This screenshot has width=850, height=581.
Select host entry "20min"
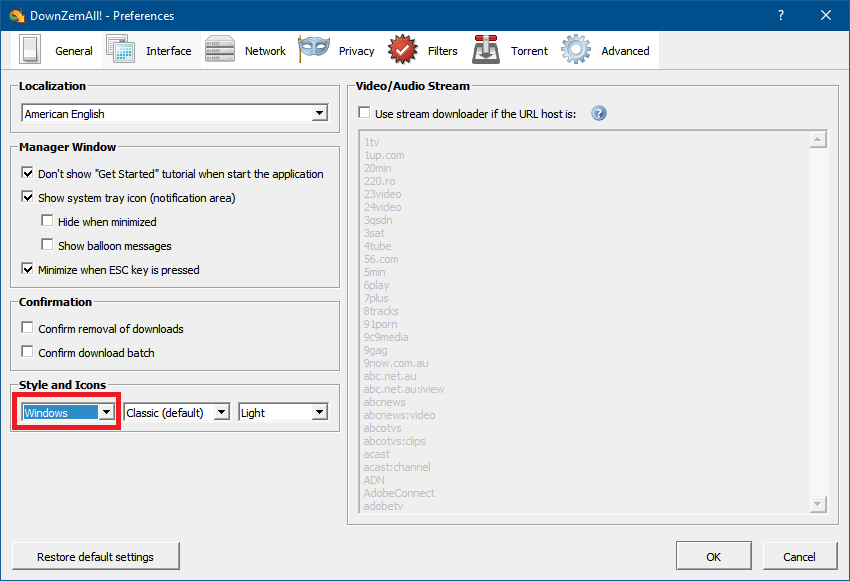(x=378, y=168)
